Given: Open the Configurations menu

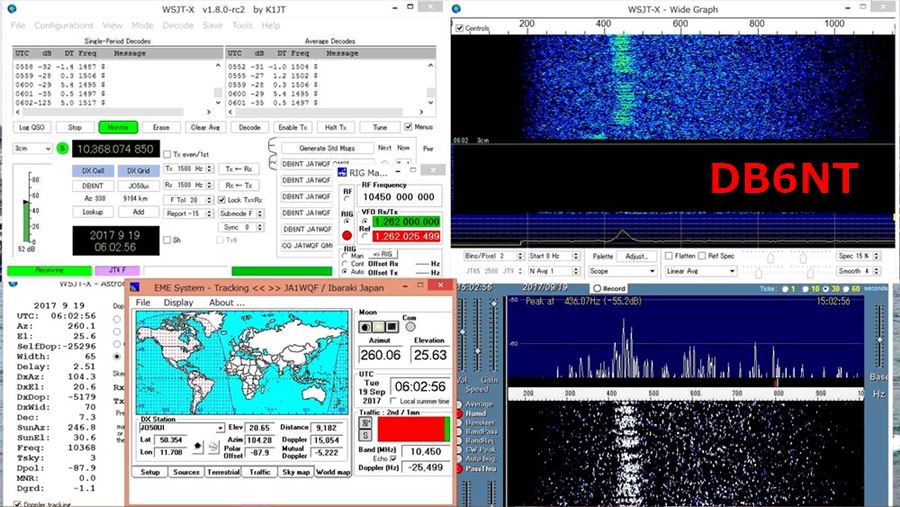Looking at the screenshot, I should 64,25.
